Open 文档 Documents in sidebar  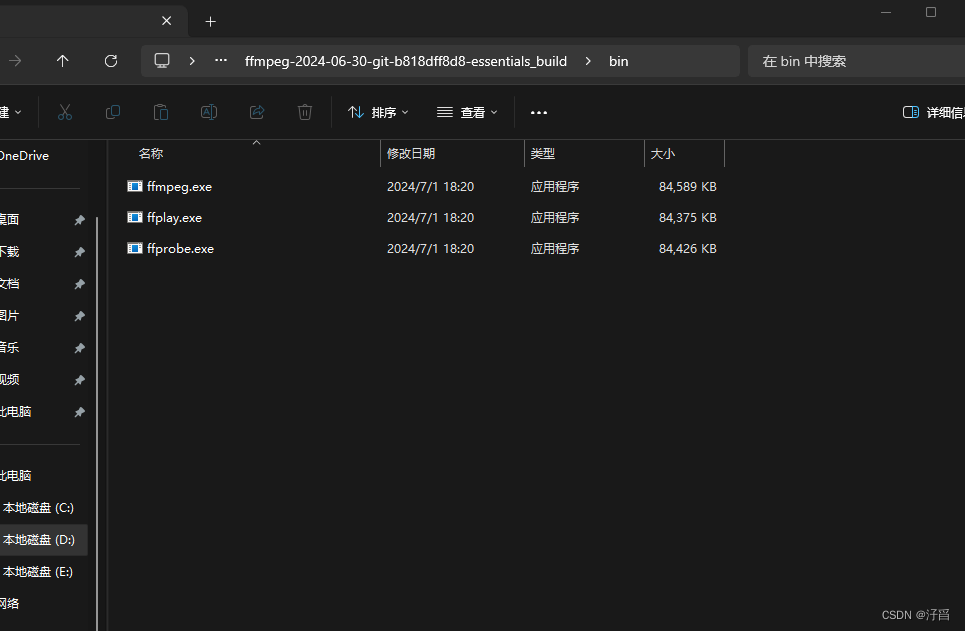click(x=10, y=284)
